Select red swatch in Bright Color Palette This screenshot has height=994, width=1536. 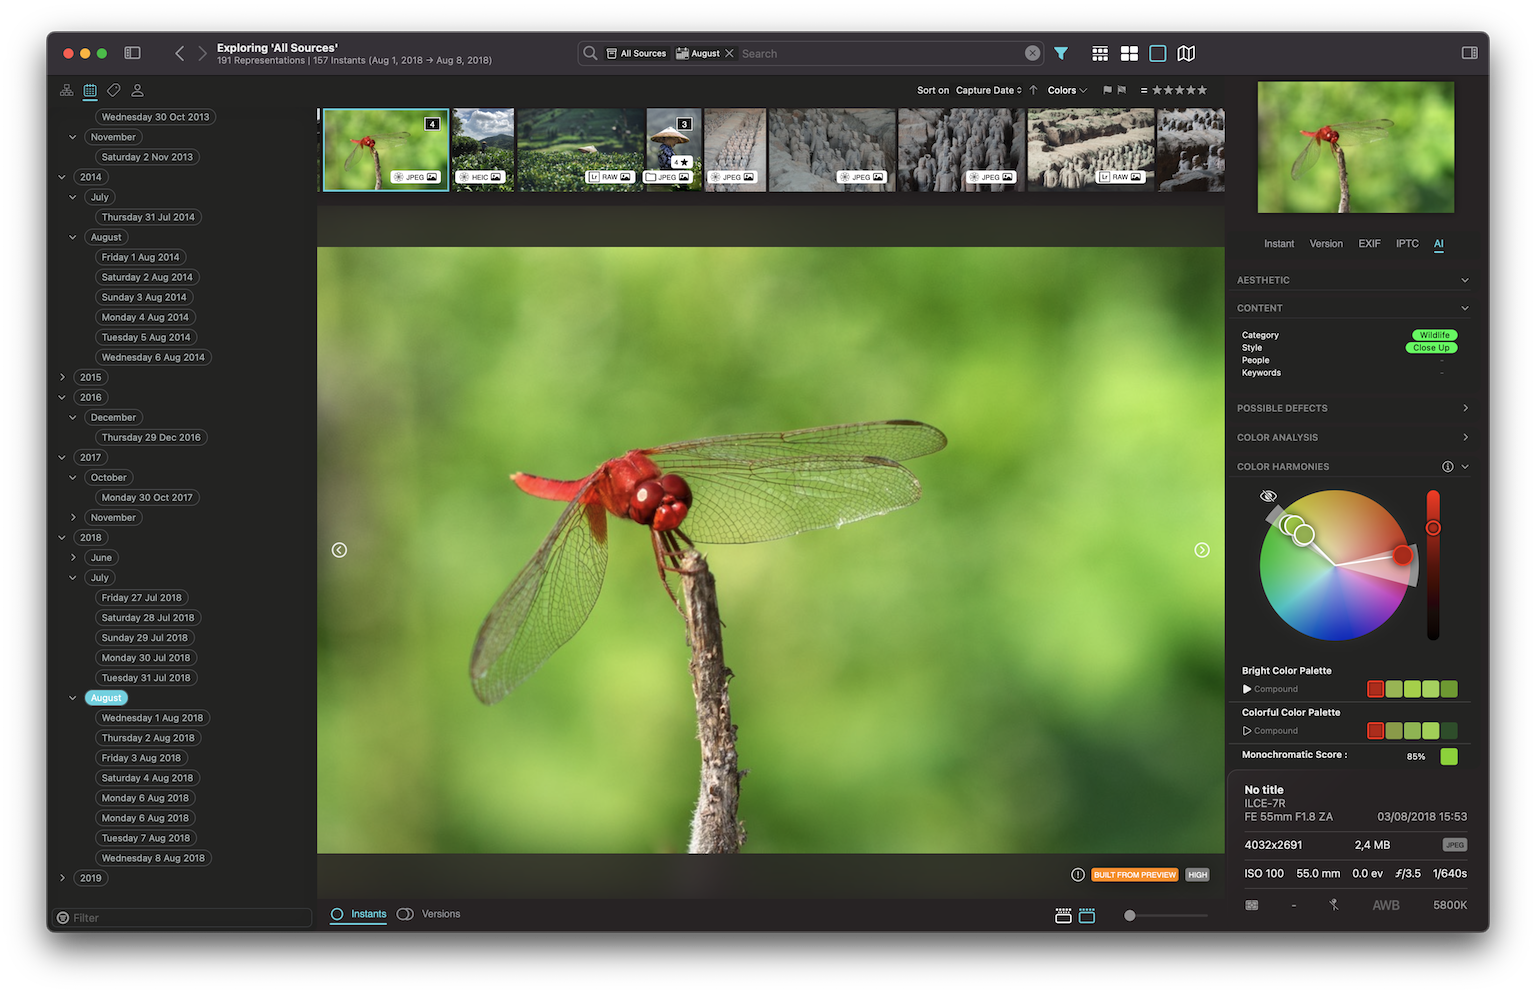click(x=1375, y=689)
